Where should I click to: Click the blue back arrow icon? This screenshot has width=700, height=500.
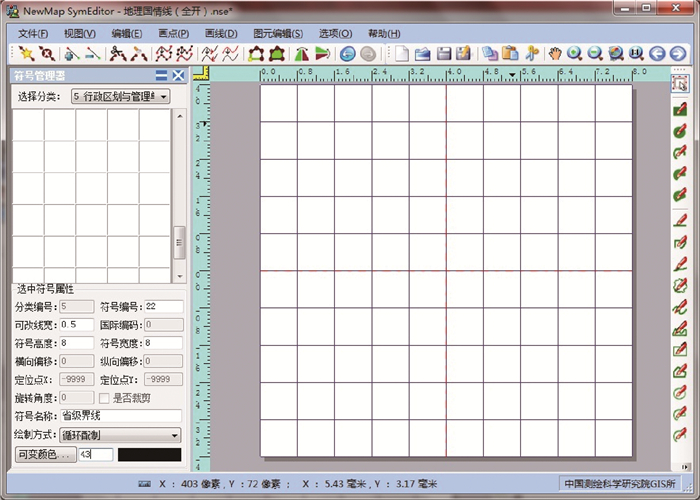(657, 53)
